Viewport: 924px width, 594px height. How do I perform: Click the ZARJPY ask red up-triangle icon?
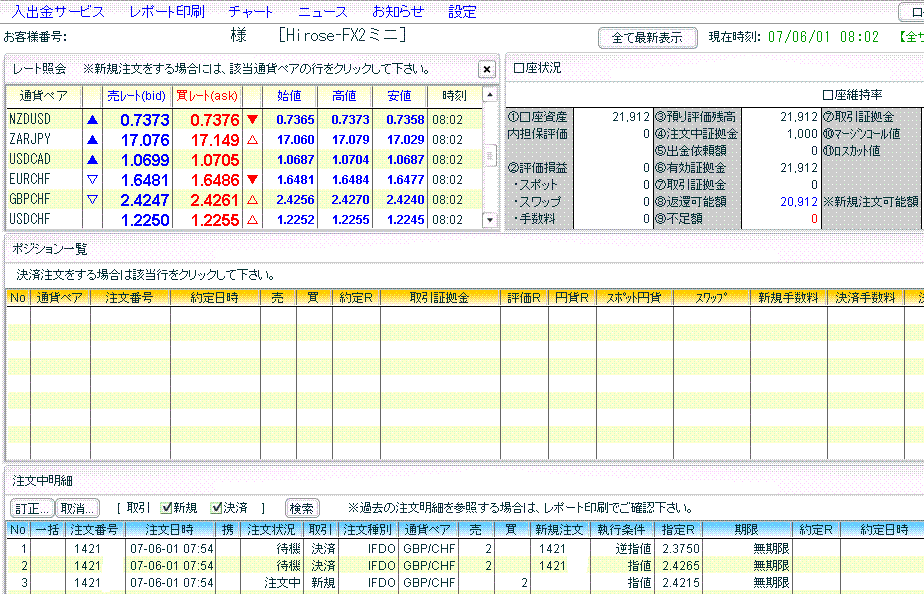(252, 140)
